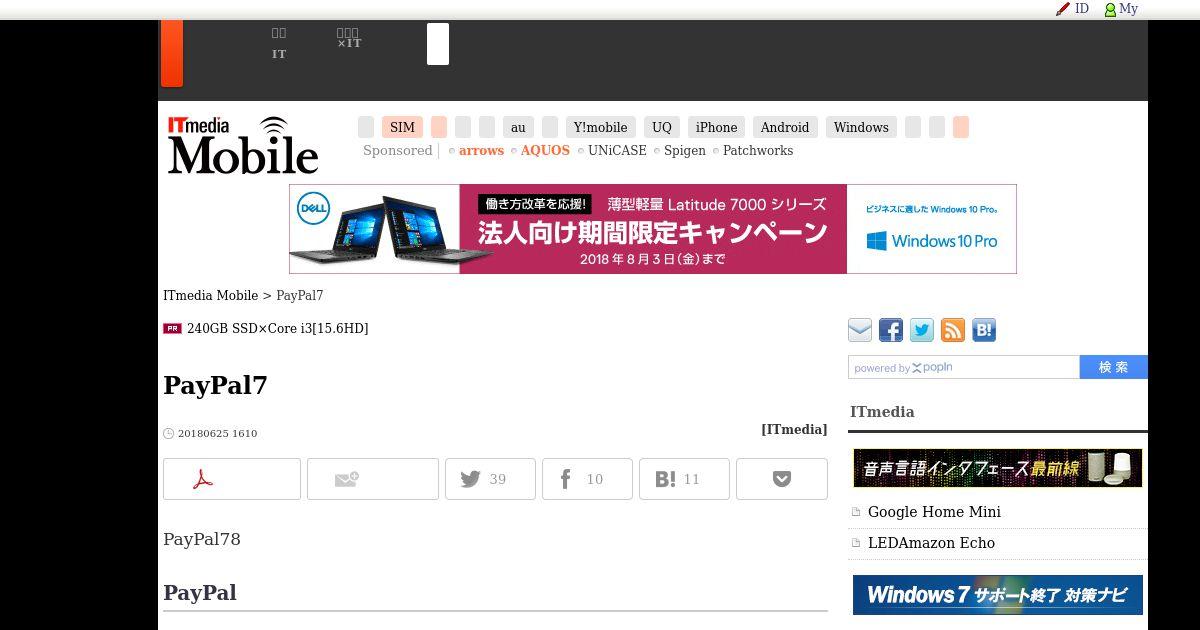1200x630 pixels.
Task: Click the article date 20180625 1610
Action: click(x=217, y=434)
